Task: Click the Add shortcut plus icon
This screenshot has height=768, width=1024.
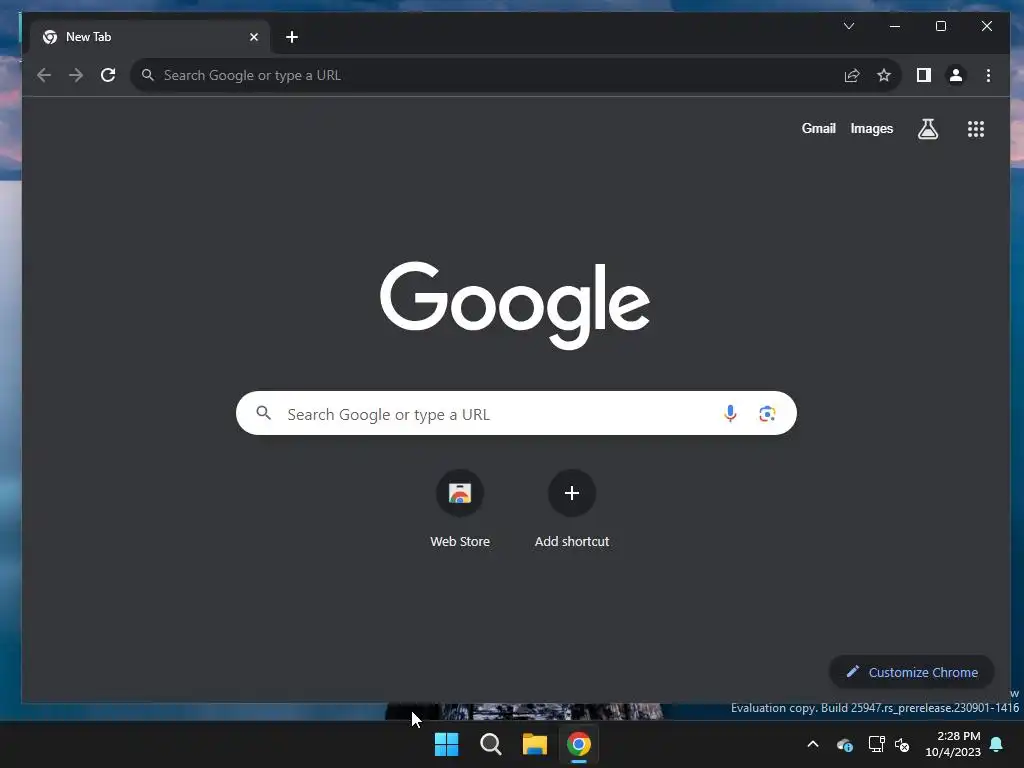Action: pyautogui.click(x=571, y=493)
